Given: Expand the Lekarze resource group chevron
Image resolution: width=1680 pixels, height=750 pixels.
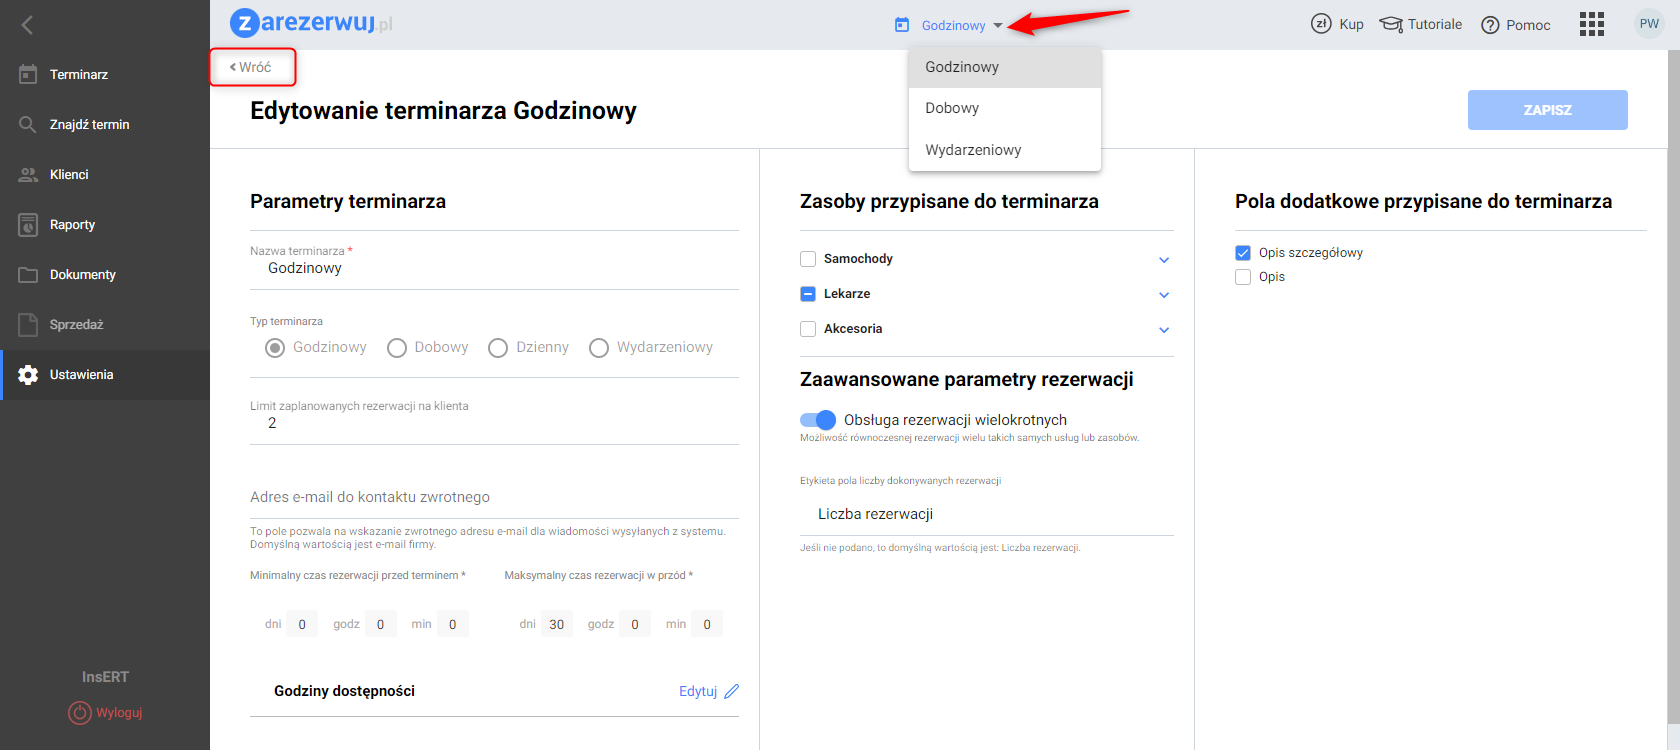Looking at the screenshot, I should [x=1164, y=295].
